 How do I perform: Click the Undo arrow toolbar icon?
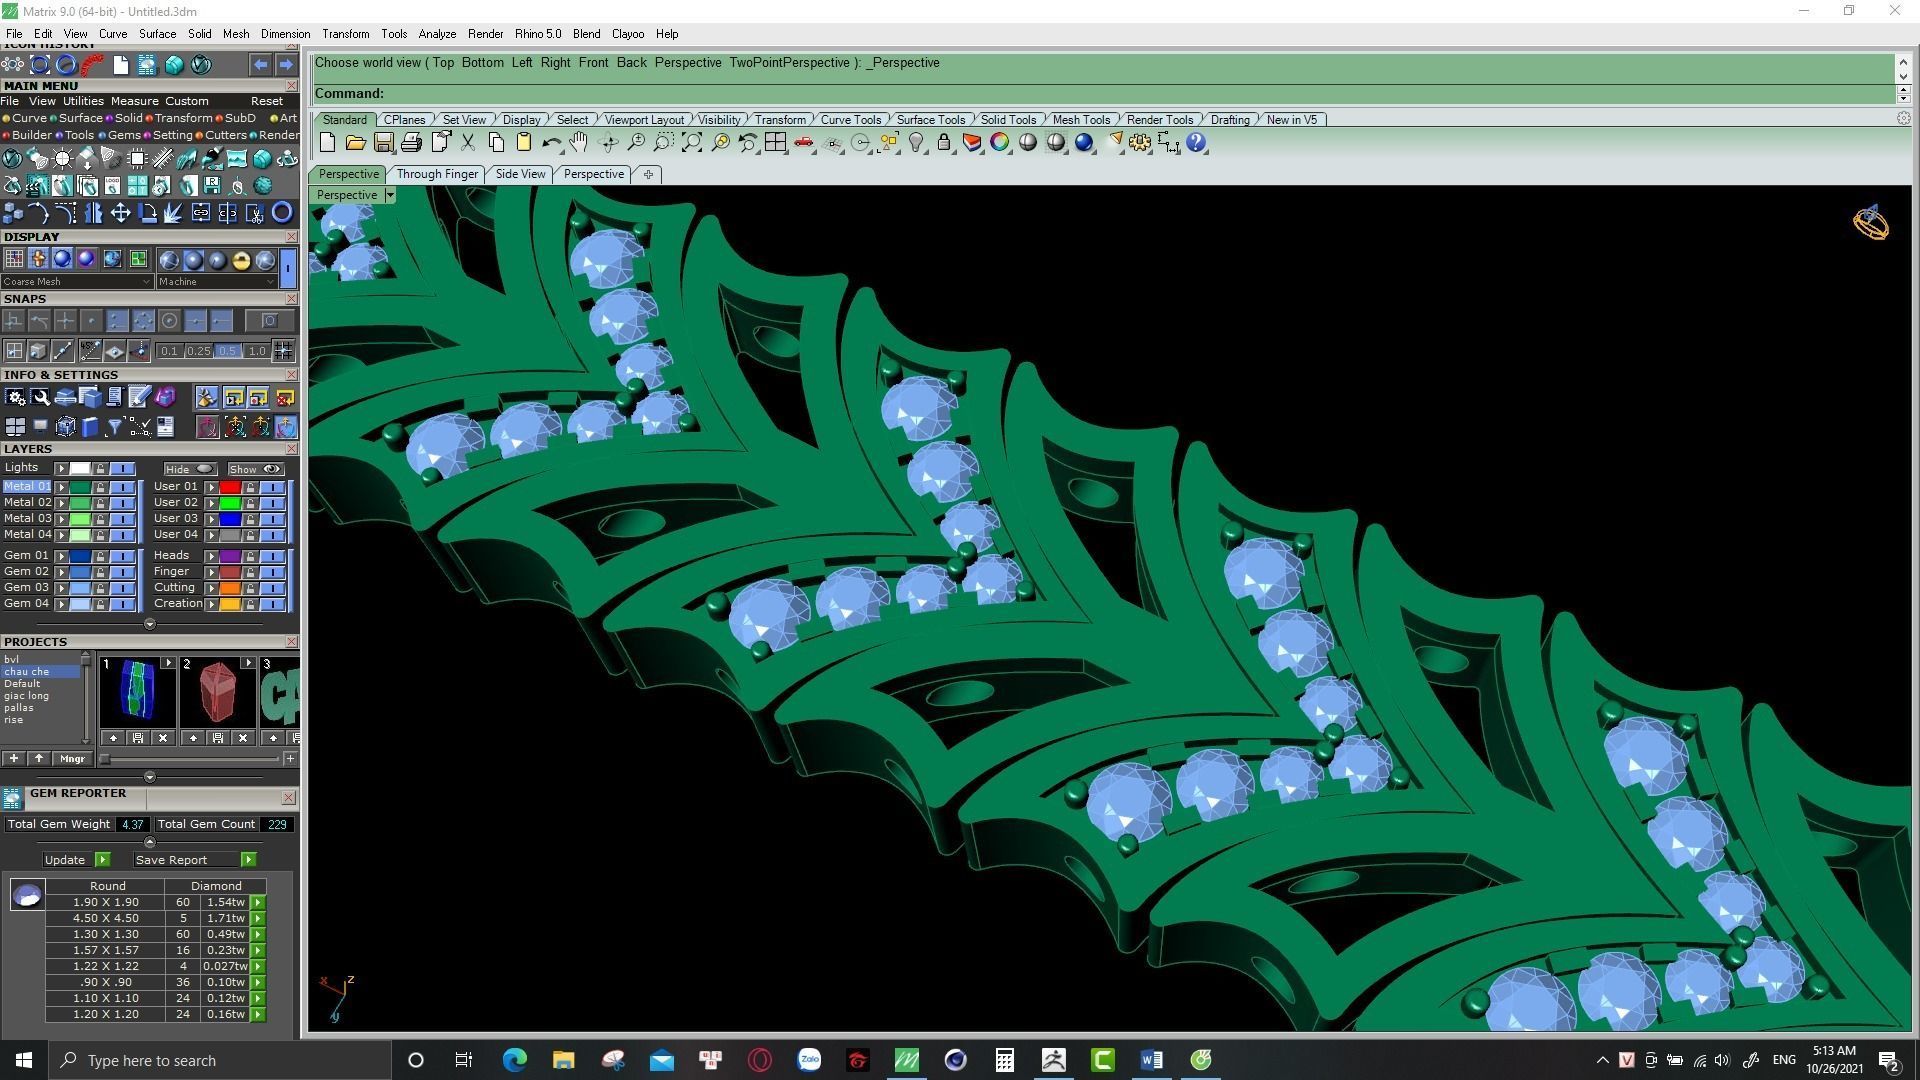551,143
